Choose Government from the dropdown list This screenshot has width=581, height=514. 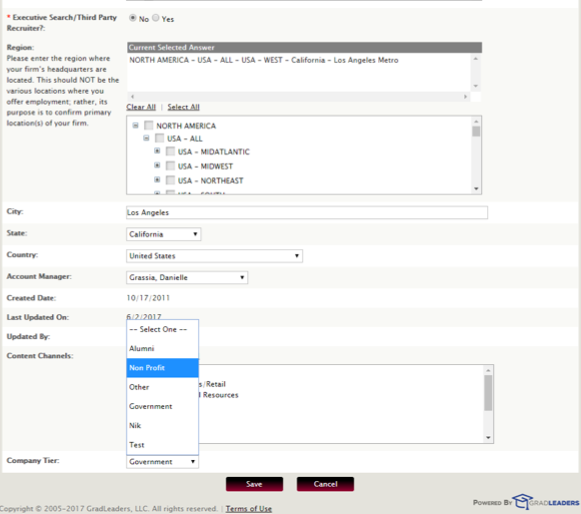162,406
